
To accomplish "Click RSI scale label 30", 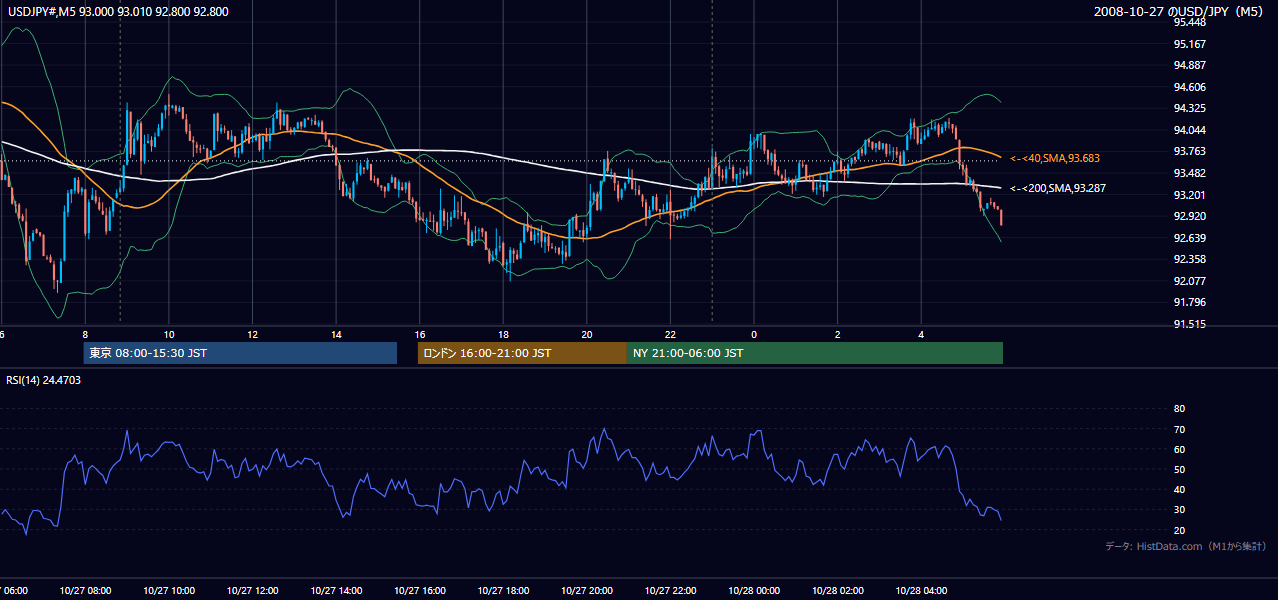I will point(1179,510).
